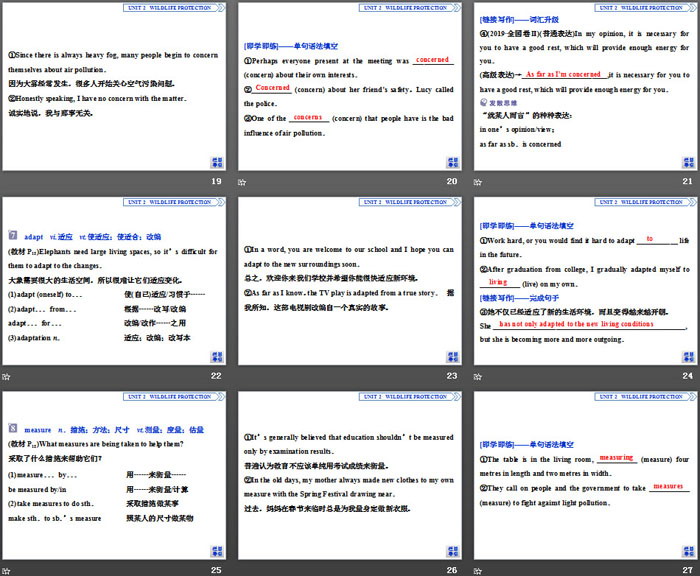Click the animation star icon under slide 21

(477, 182)
